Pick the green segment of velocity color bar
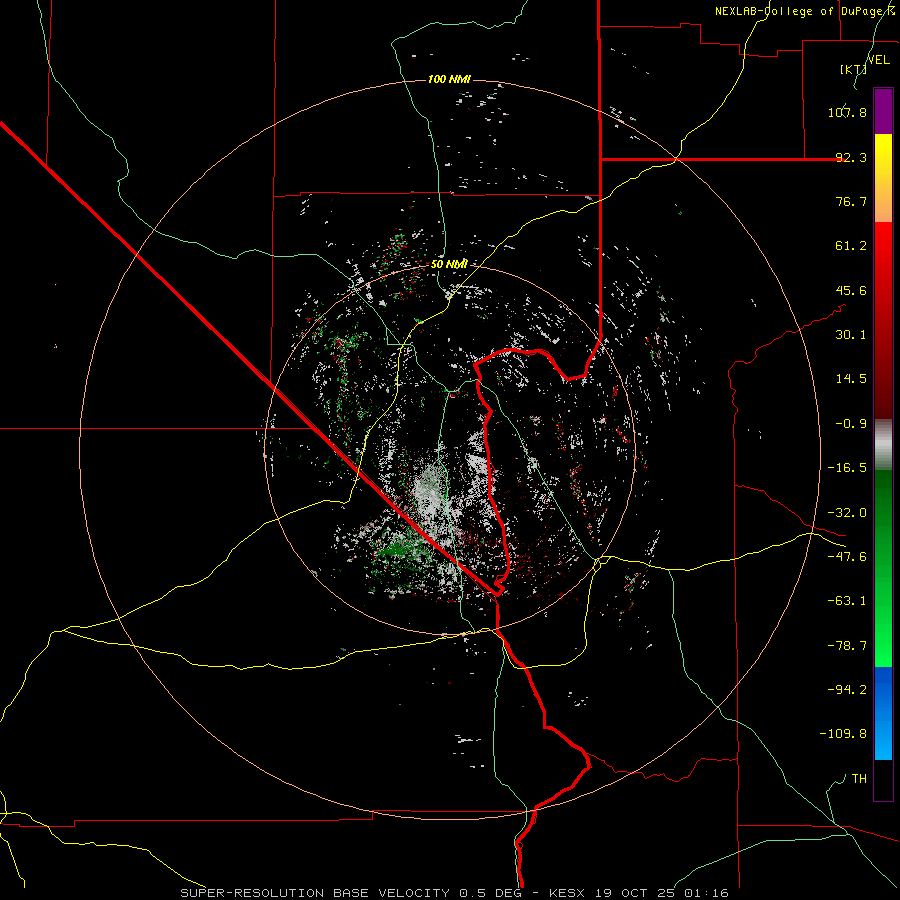The height and width of the screenshot is (900, 900). pos(883,568)
